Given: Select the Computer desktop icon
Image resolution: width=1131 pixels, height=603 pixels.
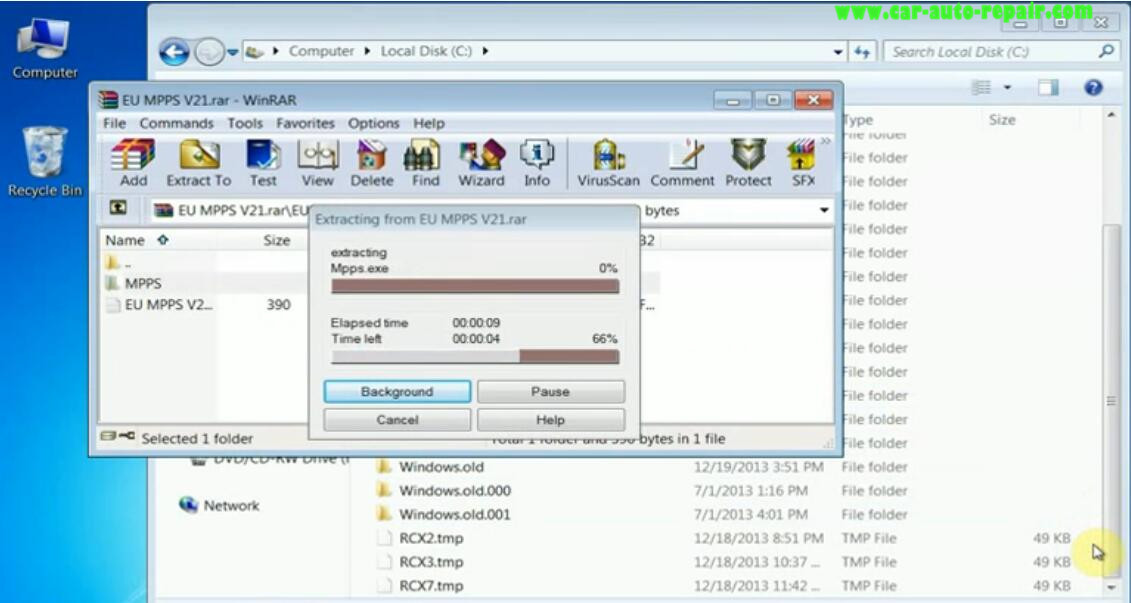Looking at the screenshot, I should coord(44,48).
